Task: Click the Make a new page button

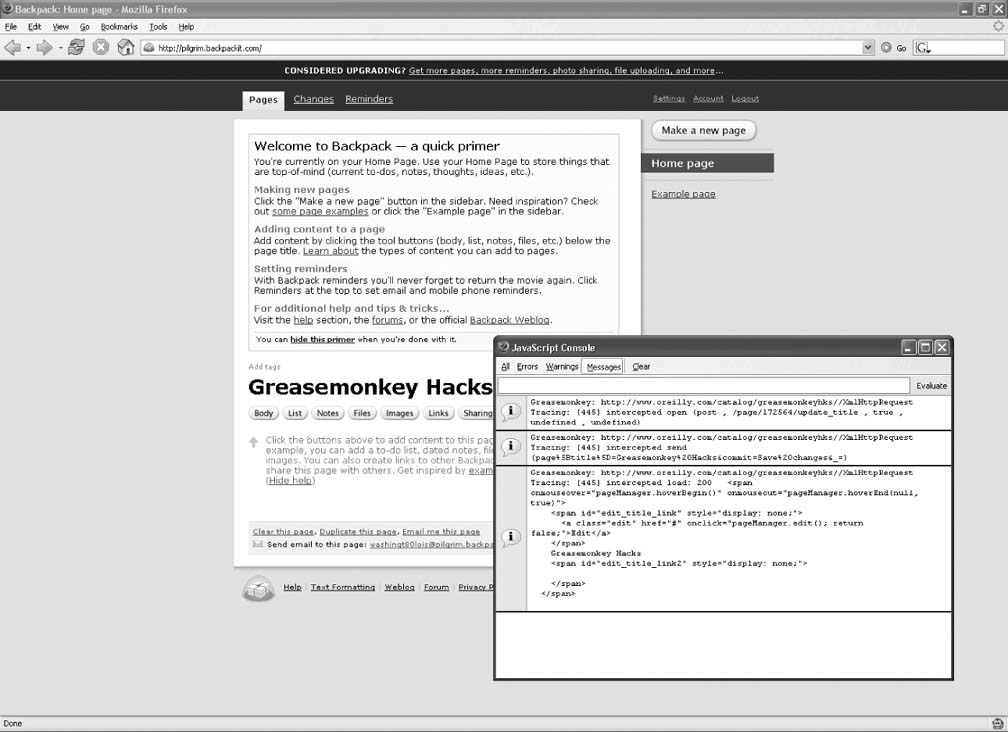Action: (x=704, y=130)
